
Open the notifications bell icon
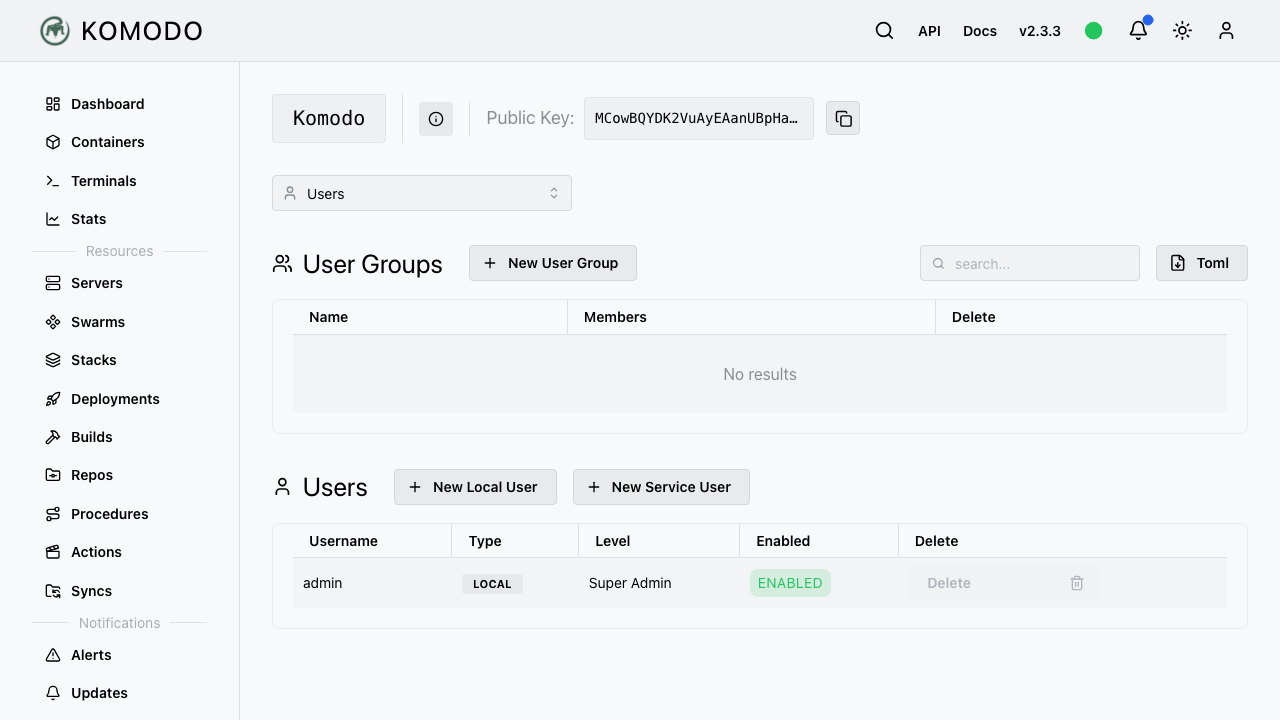point(1138,31)
